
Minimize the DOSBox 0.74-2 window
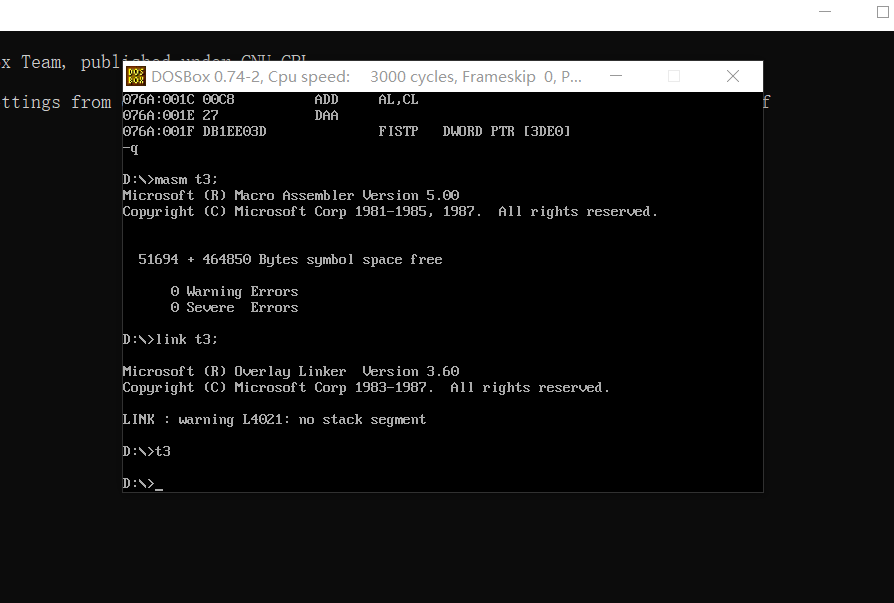(x=616, y=76)
